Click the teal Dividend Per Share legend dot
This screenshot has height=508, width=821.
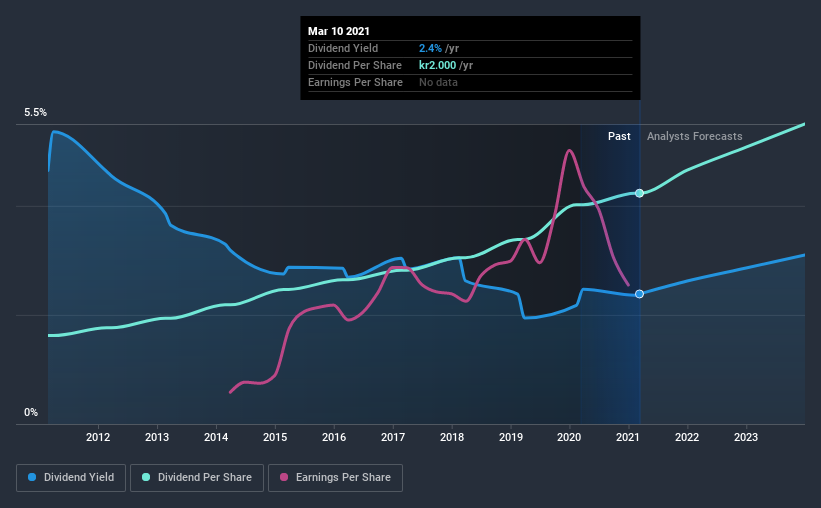pos(146,477)
